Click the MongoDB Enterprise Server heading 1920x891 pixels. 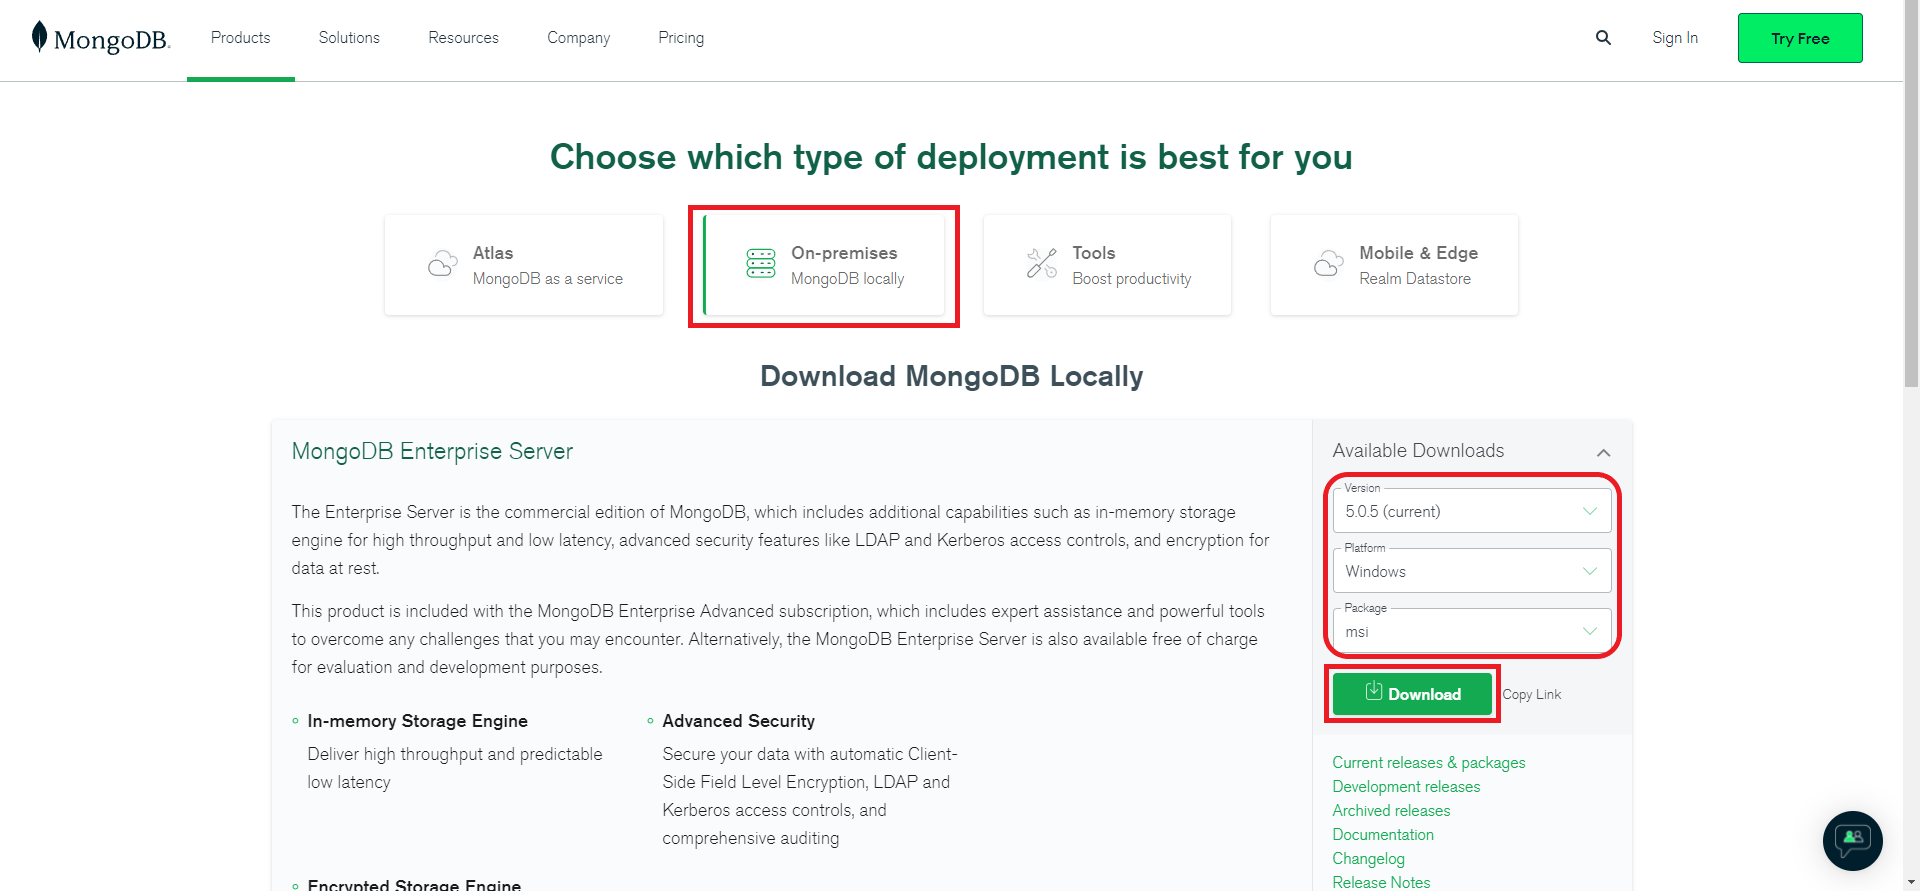(x=432, y=451)
